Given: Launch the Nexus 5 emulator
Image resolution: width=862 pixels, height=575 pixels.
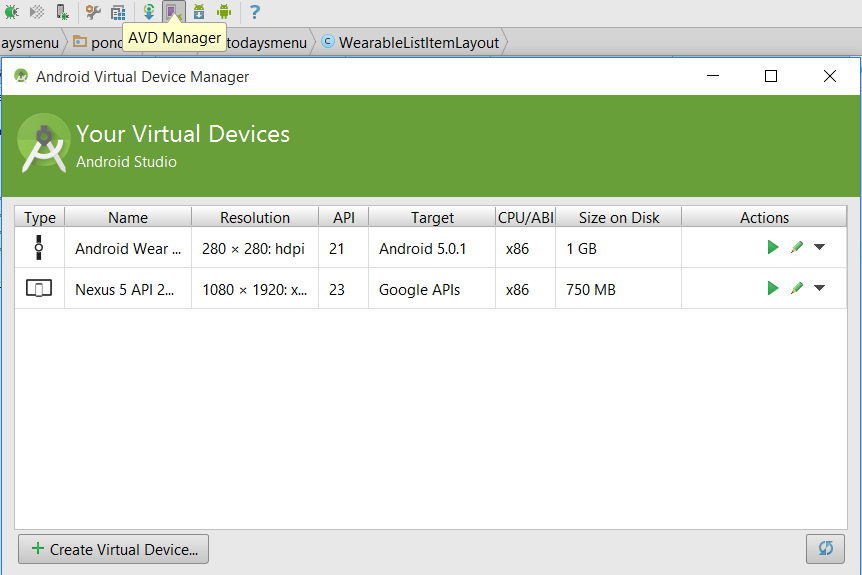Looking at the screenshot, I should [x=772, y=288].
